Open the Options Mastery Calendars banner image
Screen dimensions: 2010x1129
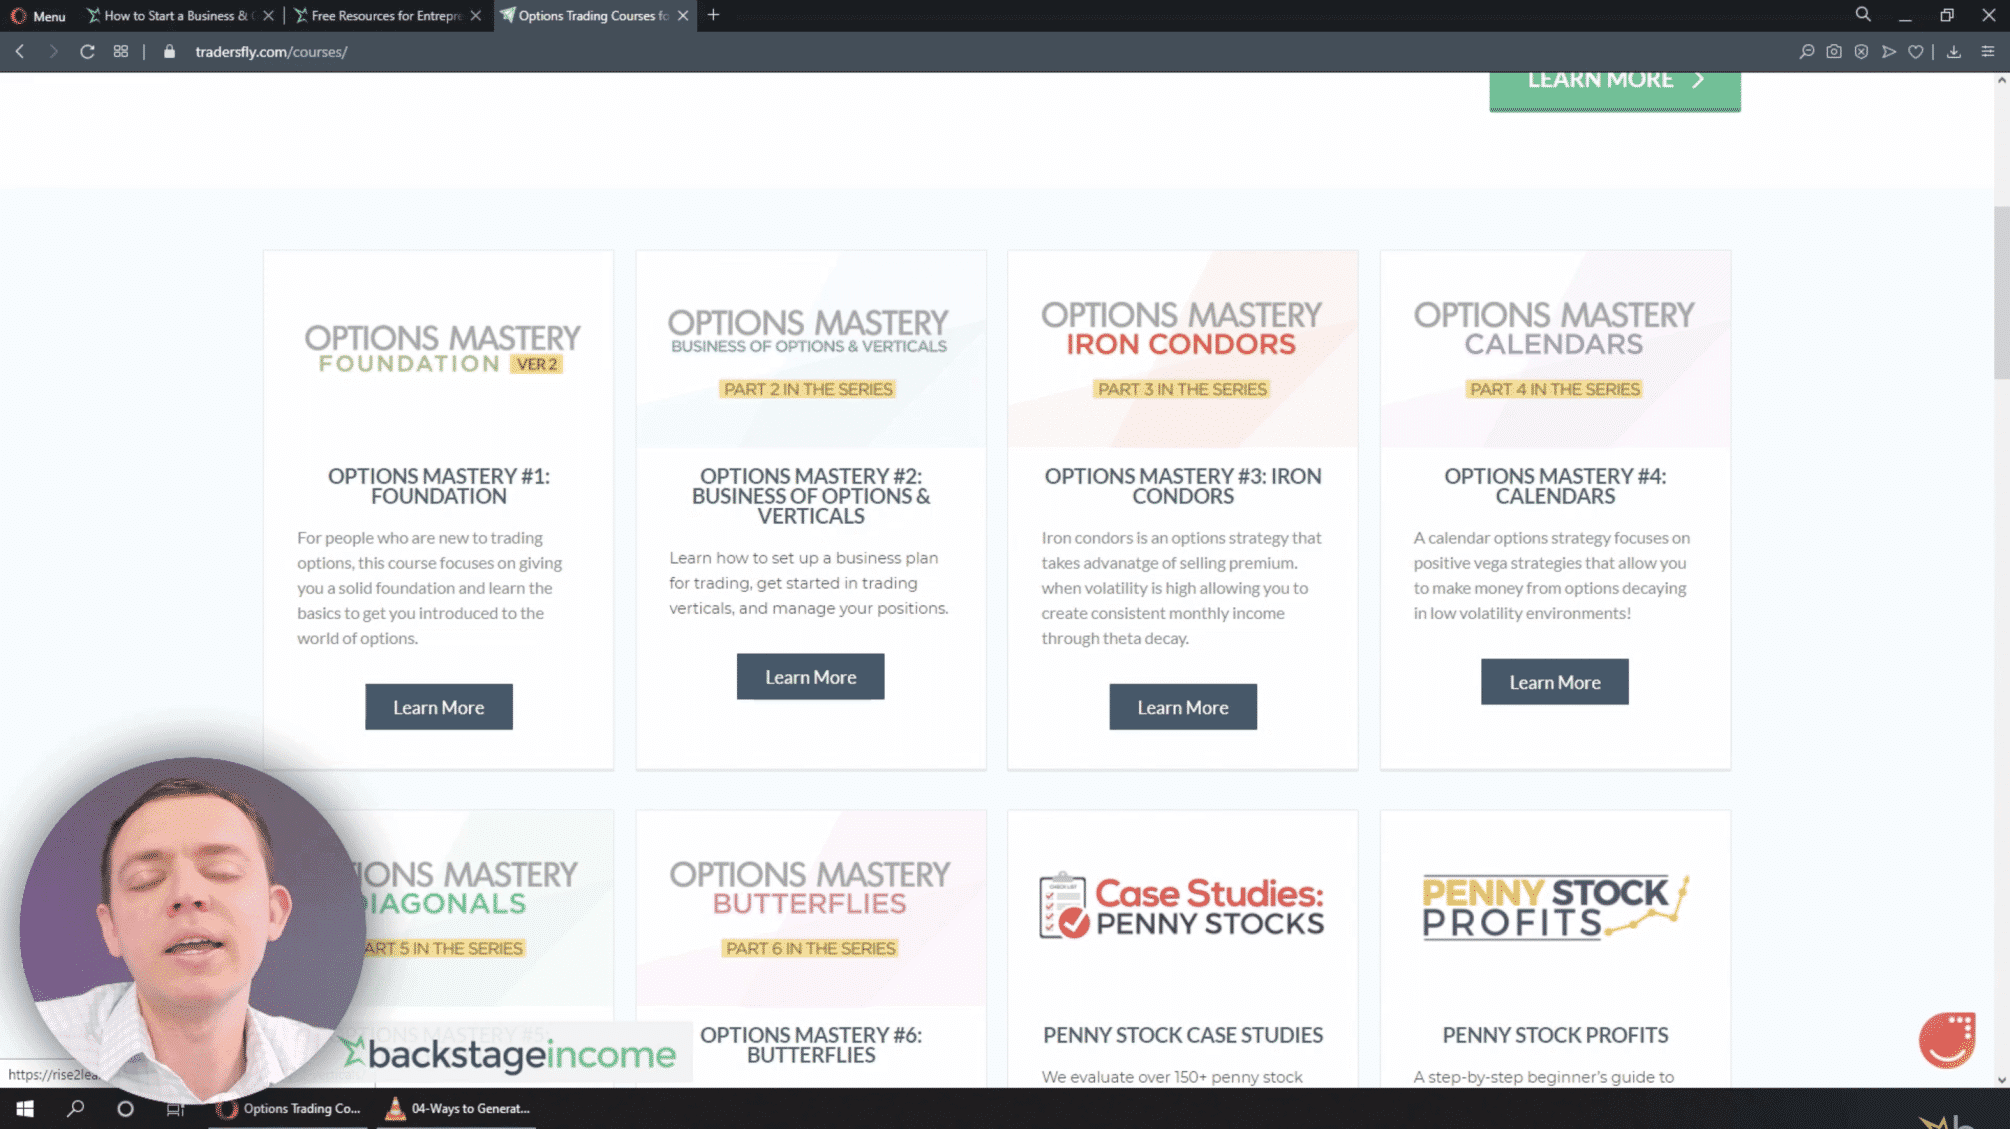coord(1554,349)
